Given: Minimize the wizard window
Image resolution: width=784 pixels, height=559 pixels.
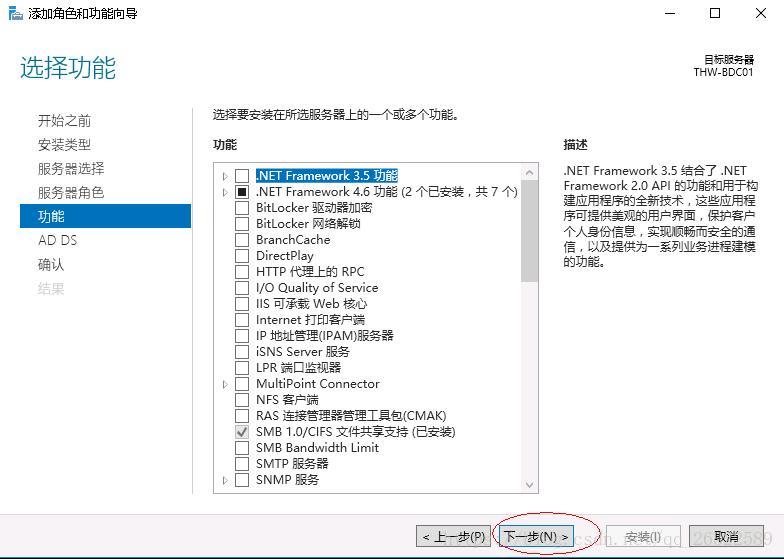Looking at the screenshot, I should coord(670,14).
